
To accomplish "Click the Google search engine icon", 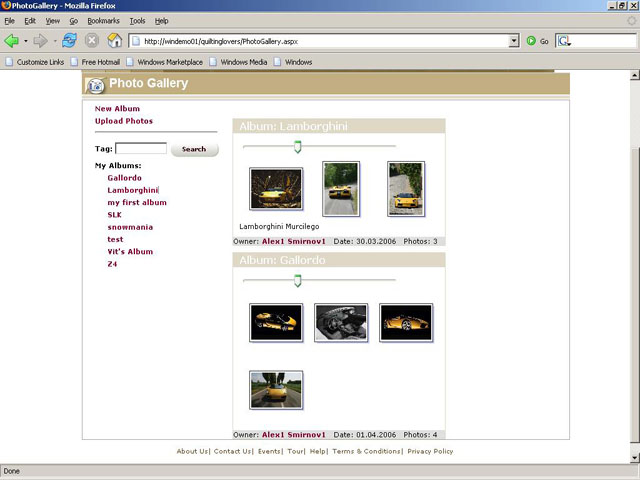I will tap(564, 41).
